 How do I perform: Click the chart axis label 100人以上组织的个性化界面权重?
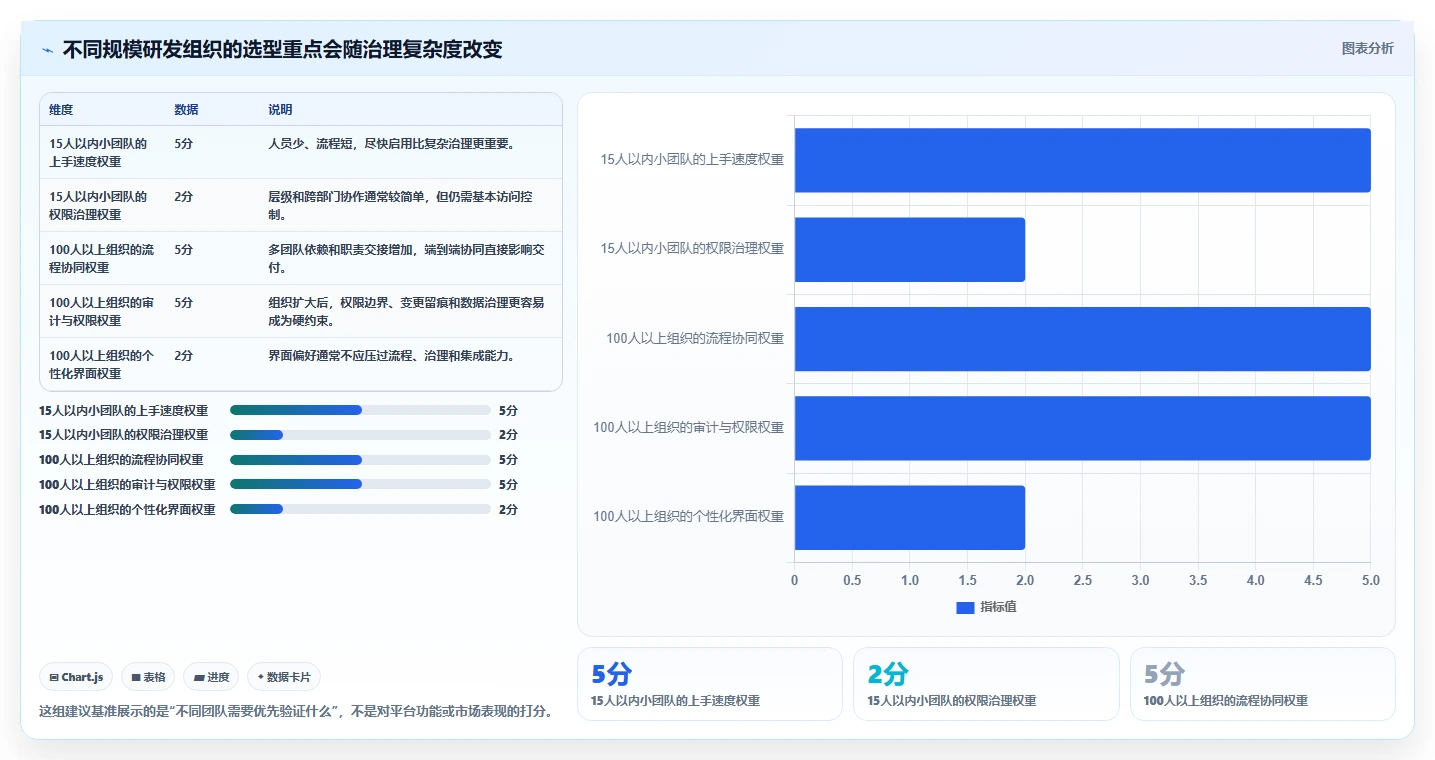point(689,517)
